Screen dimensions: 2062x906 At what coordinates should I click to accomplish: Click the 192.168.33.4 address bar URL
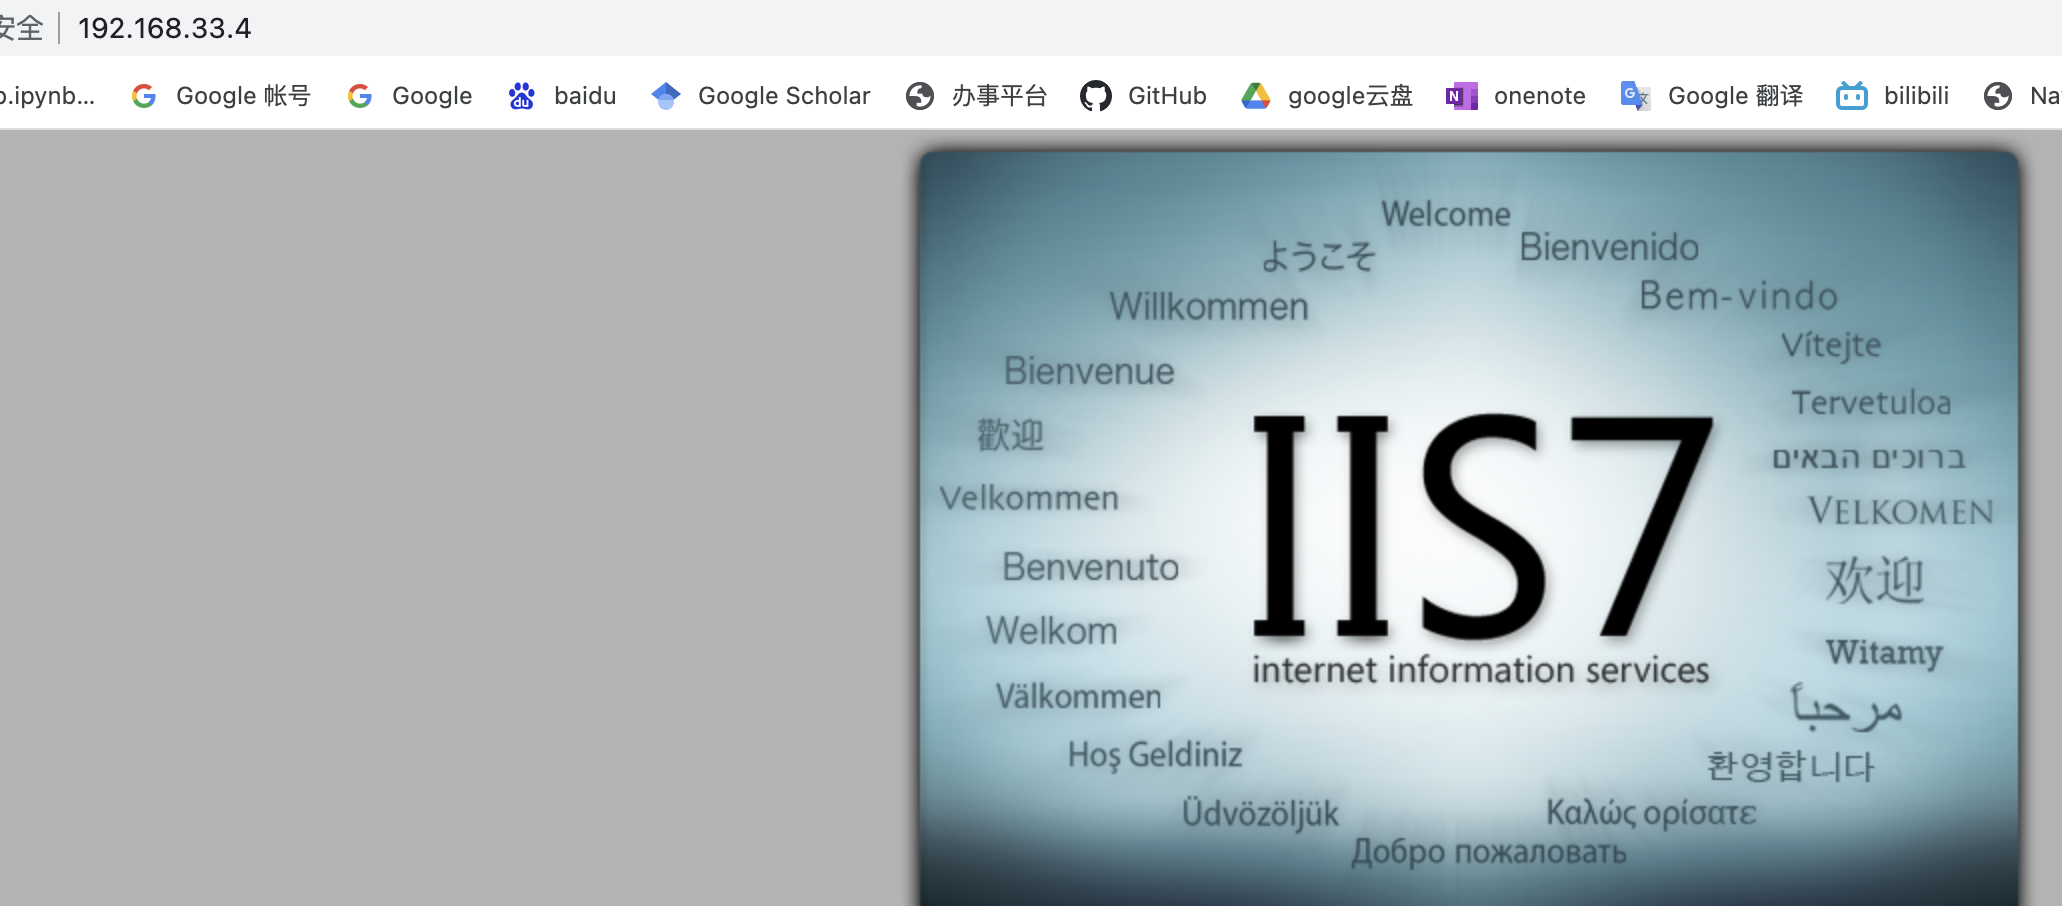tap(165, 28)
